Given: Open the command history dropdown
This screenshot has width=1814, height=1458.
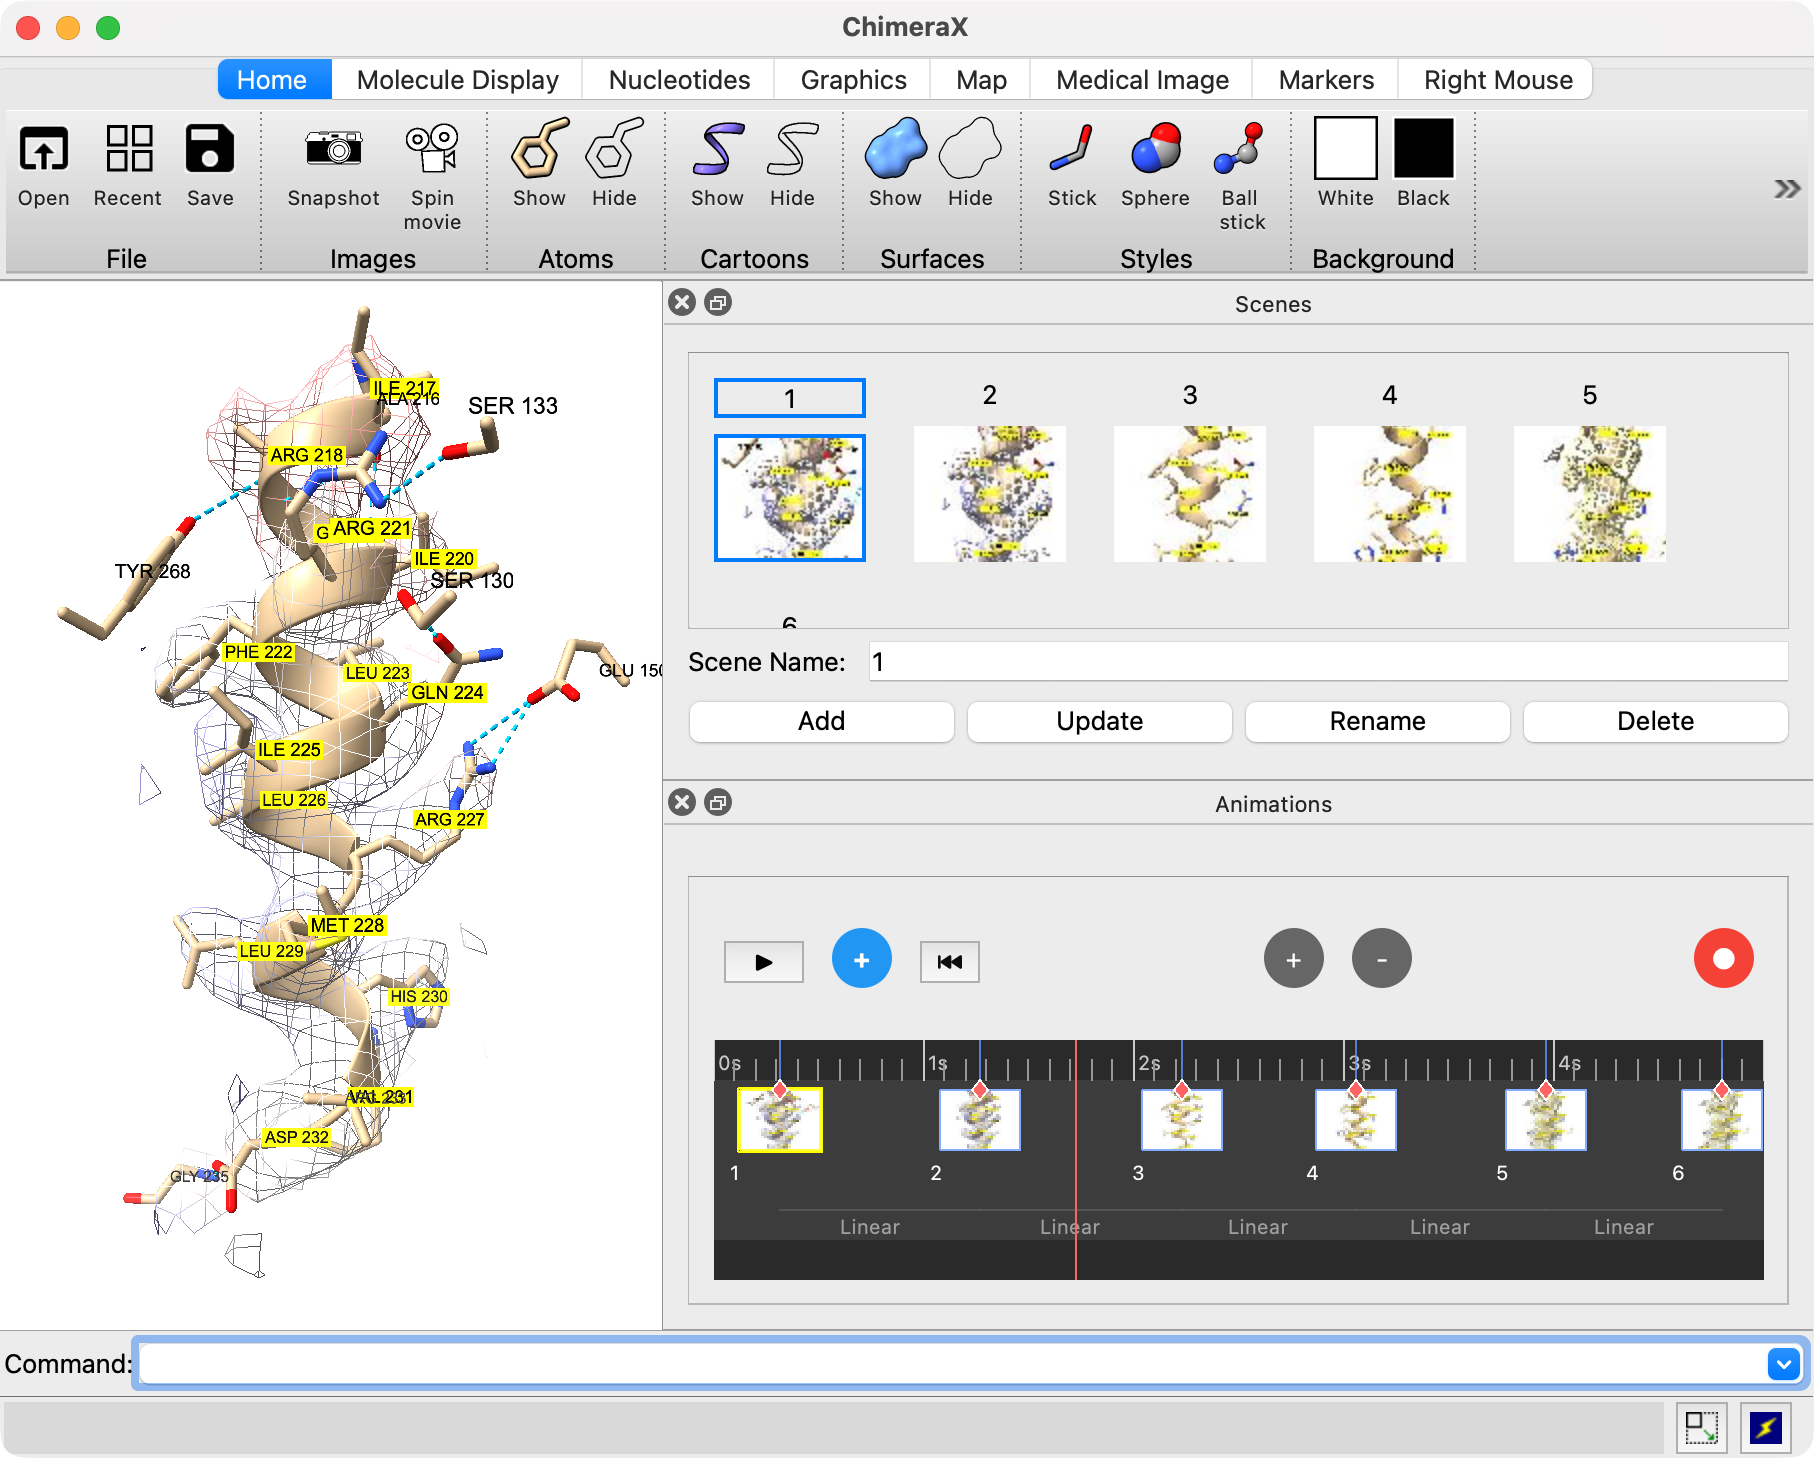Looking at the screenshot, I should (1783, 1363).
